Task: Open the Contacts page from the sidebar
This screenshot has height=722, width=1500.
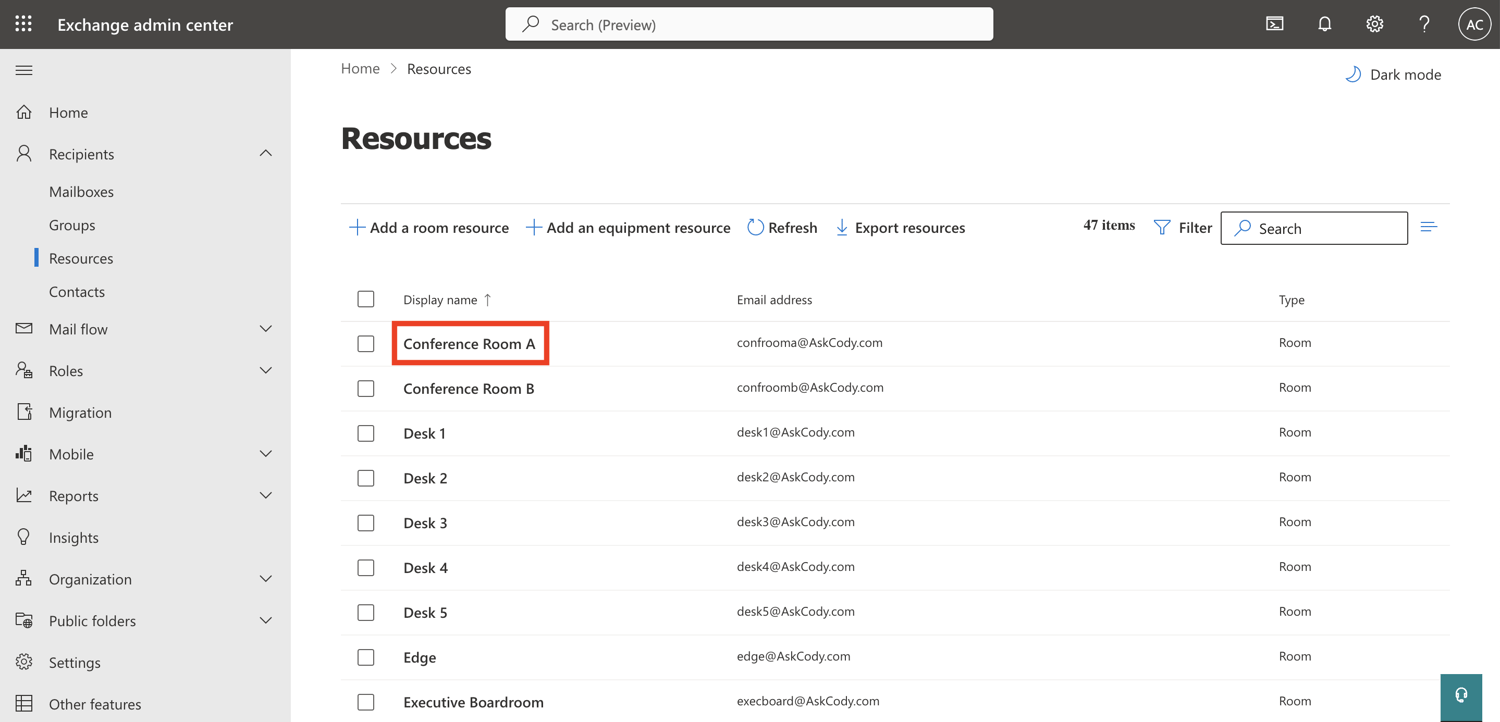Action: coord(77,291)
